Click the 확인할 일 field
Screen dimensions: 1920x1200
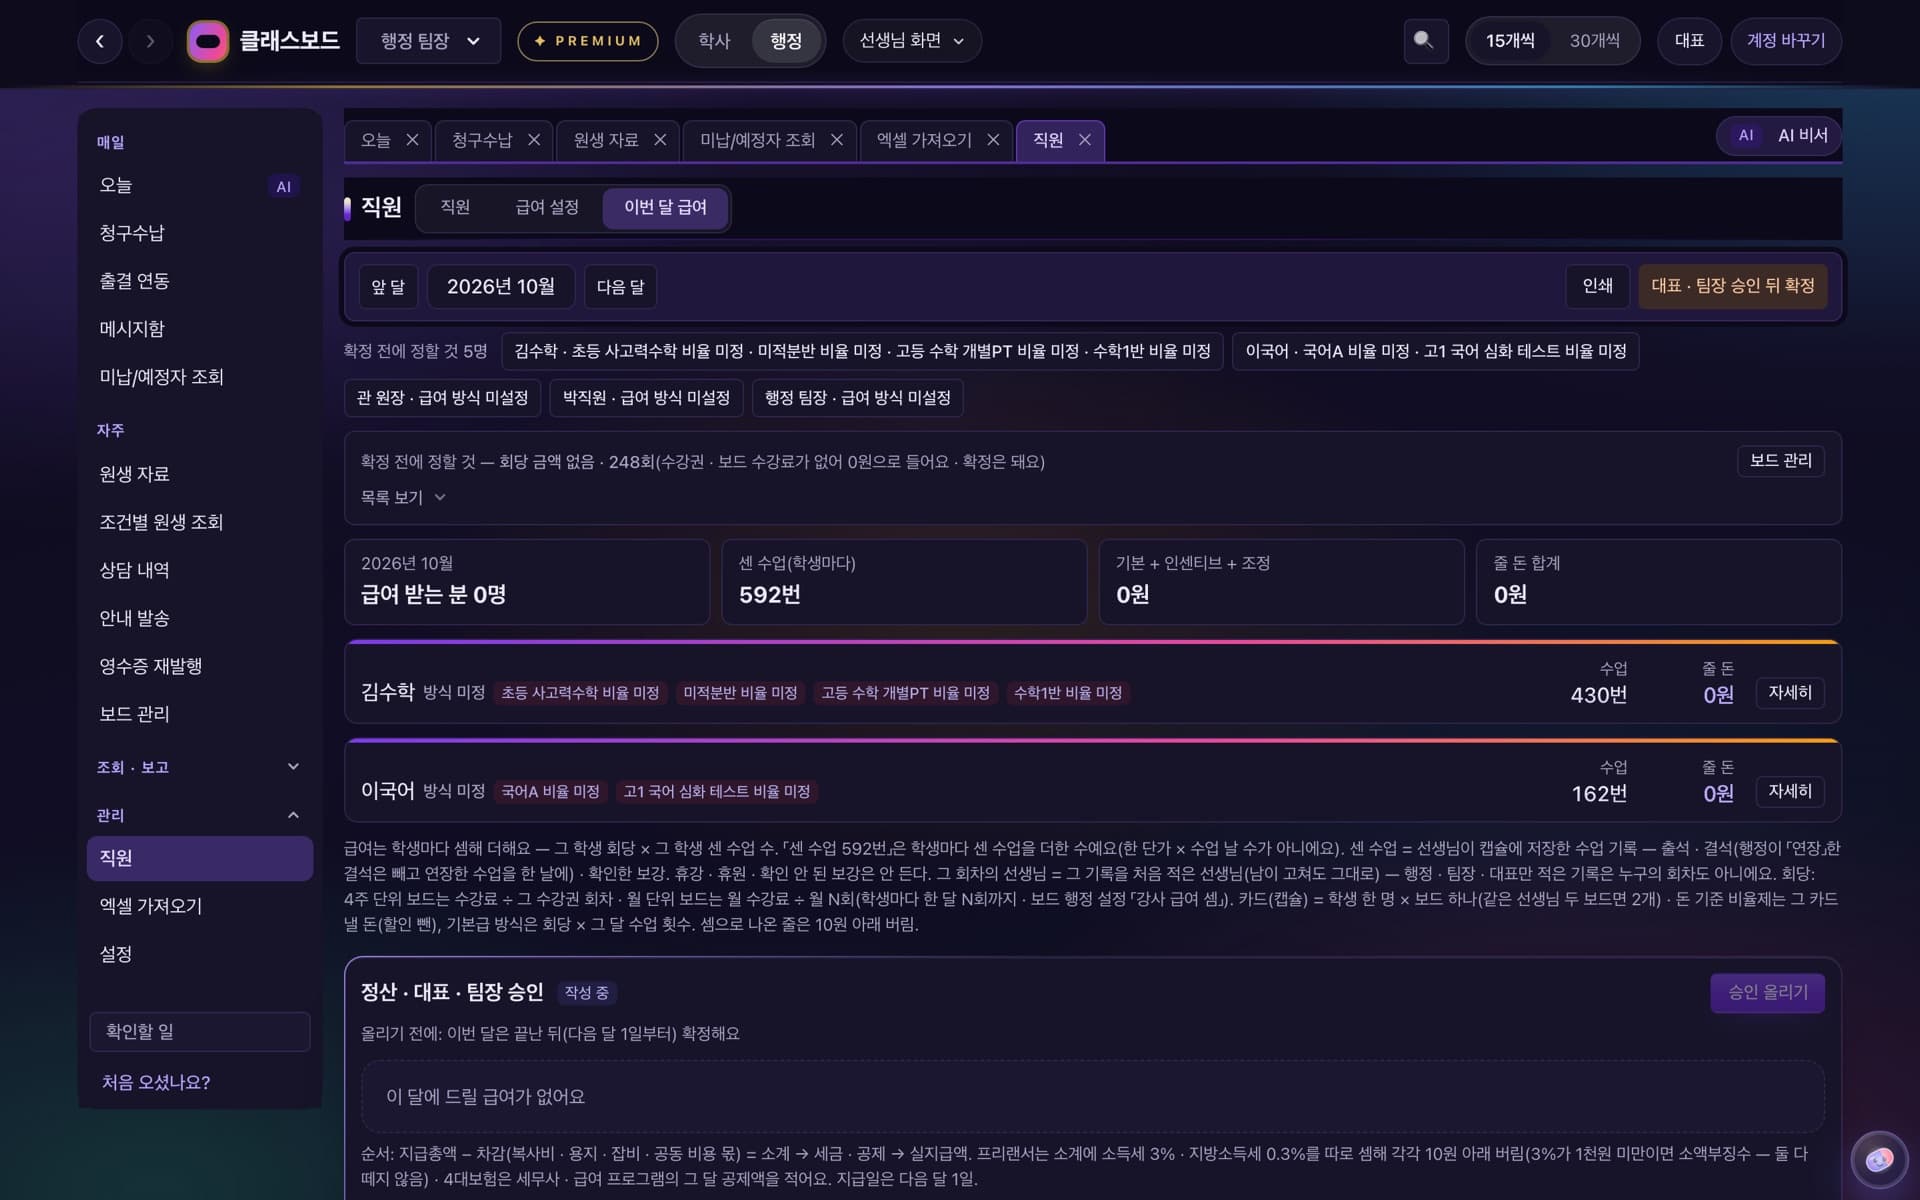(199, 1032)
